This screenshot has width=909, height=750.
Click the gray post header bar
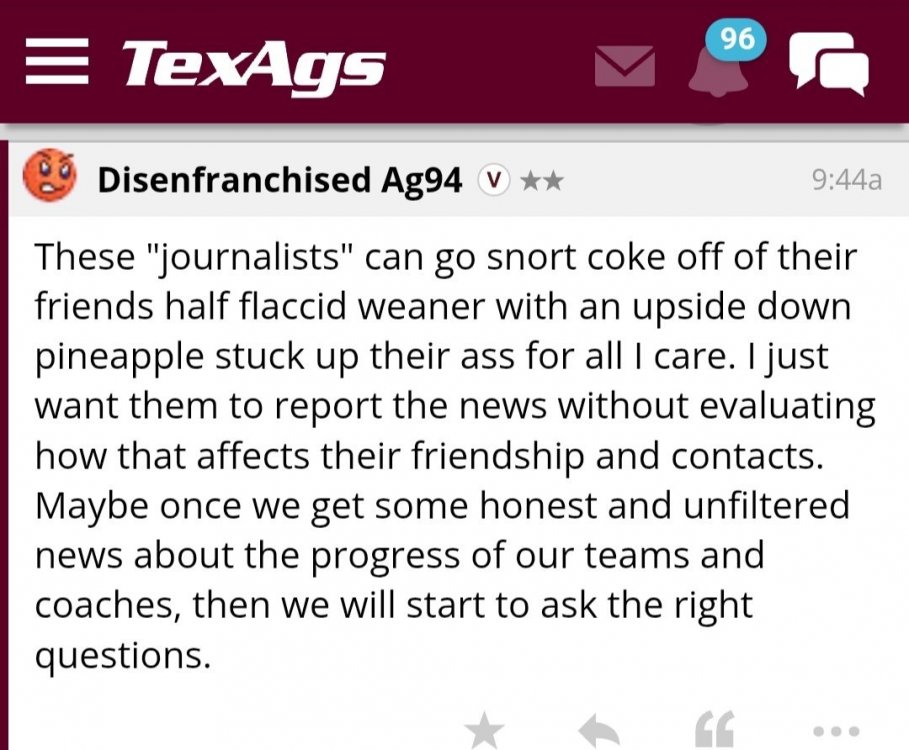[x=680, y=180]
